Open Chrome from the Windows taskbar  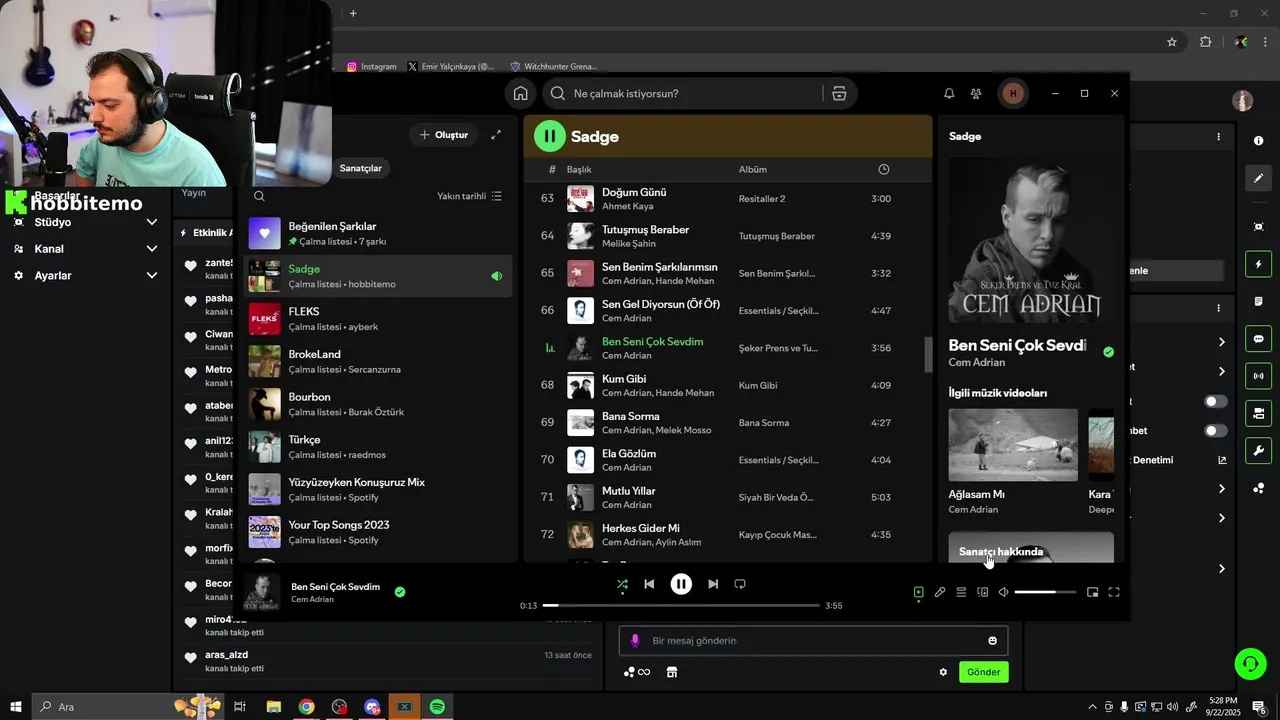tap(306, 707)
